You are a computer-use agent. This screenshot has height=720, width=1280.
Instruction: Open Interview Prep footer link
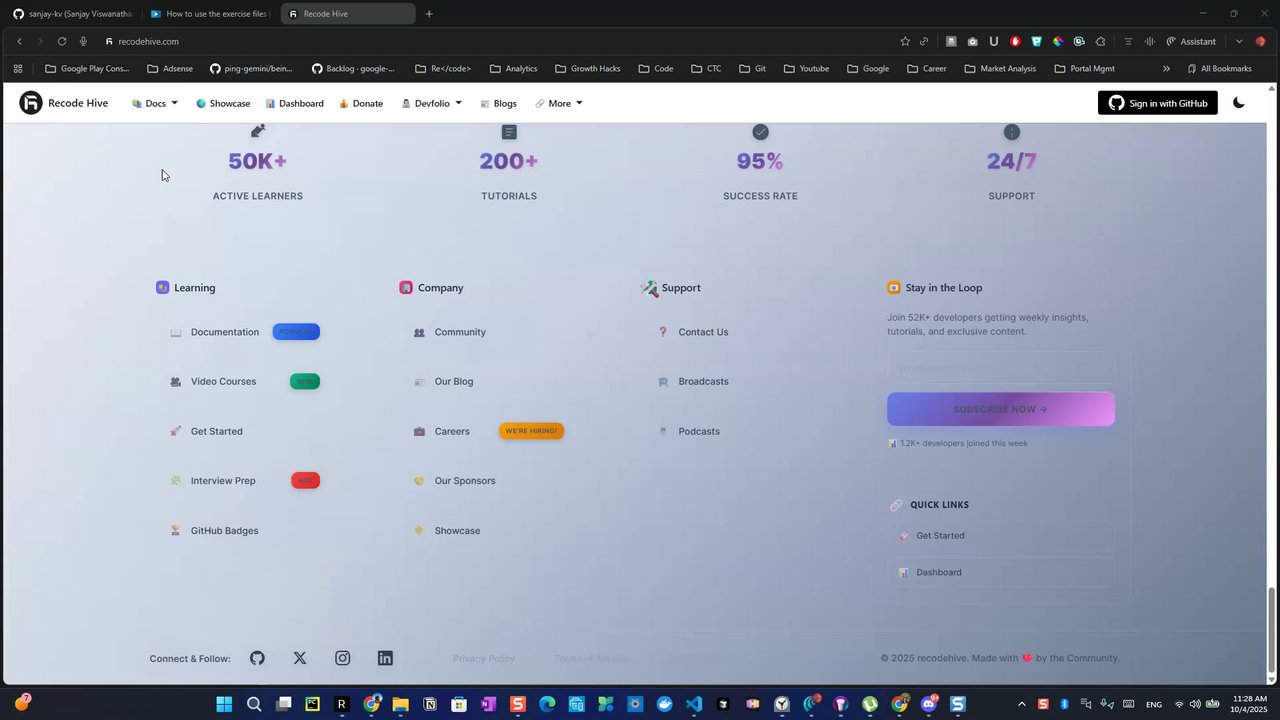(x=223, y=481)
